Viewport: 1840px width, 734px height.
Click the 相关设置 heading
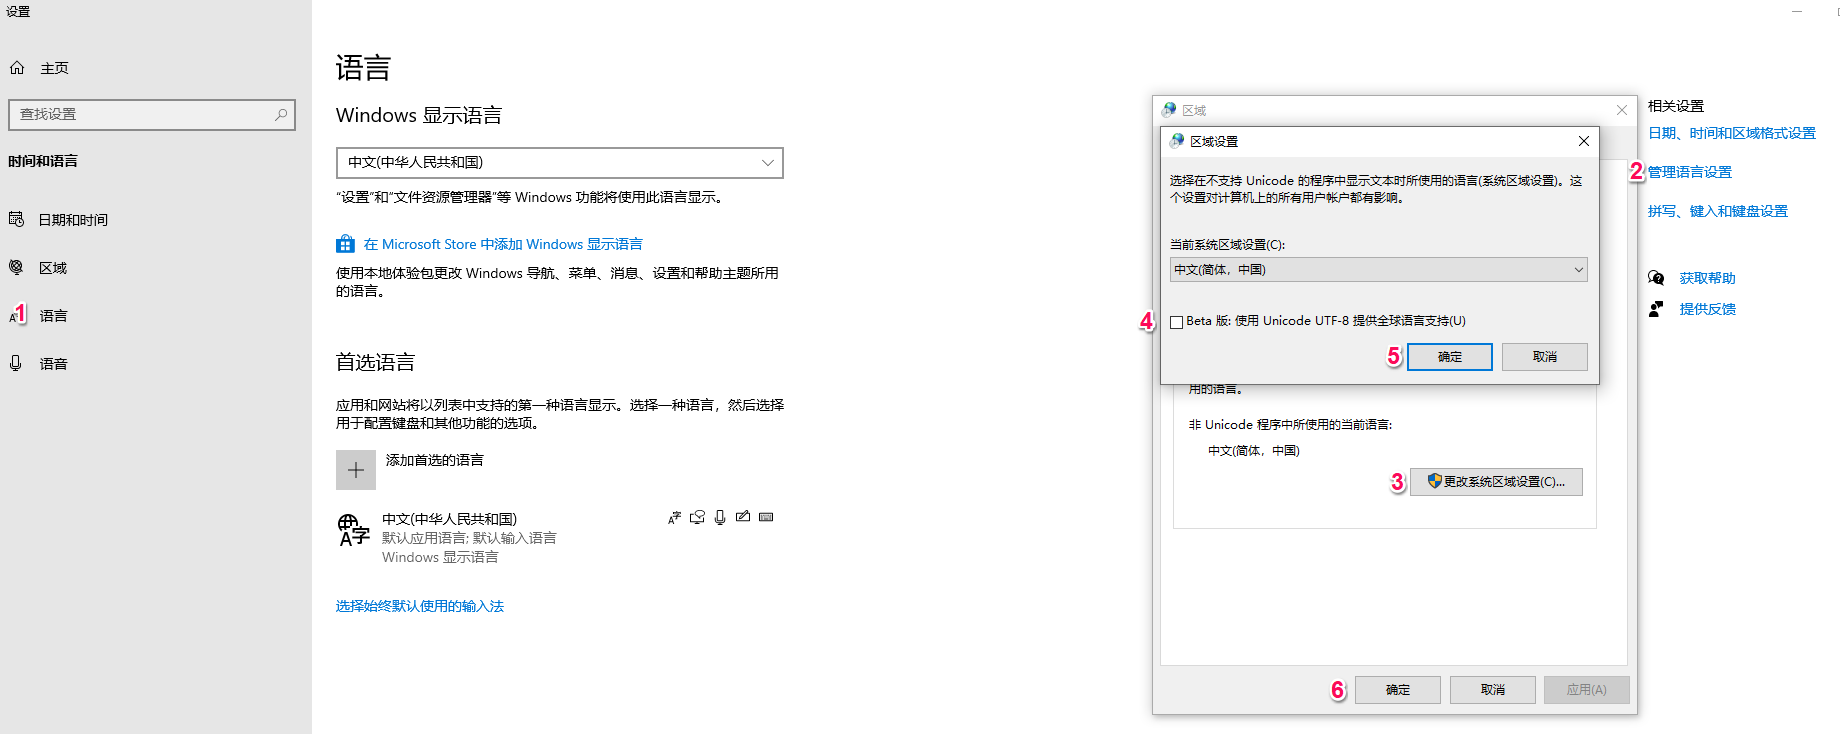tap(1676, 106)
